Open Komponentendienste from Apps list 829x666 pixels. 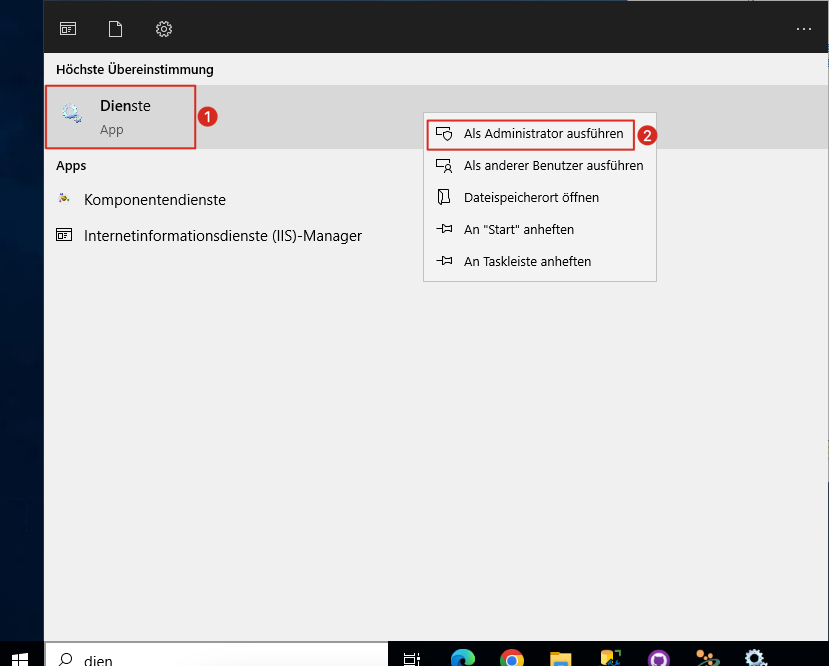[x=154, y=200]
